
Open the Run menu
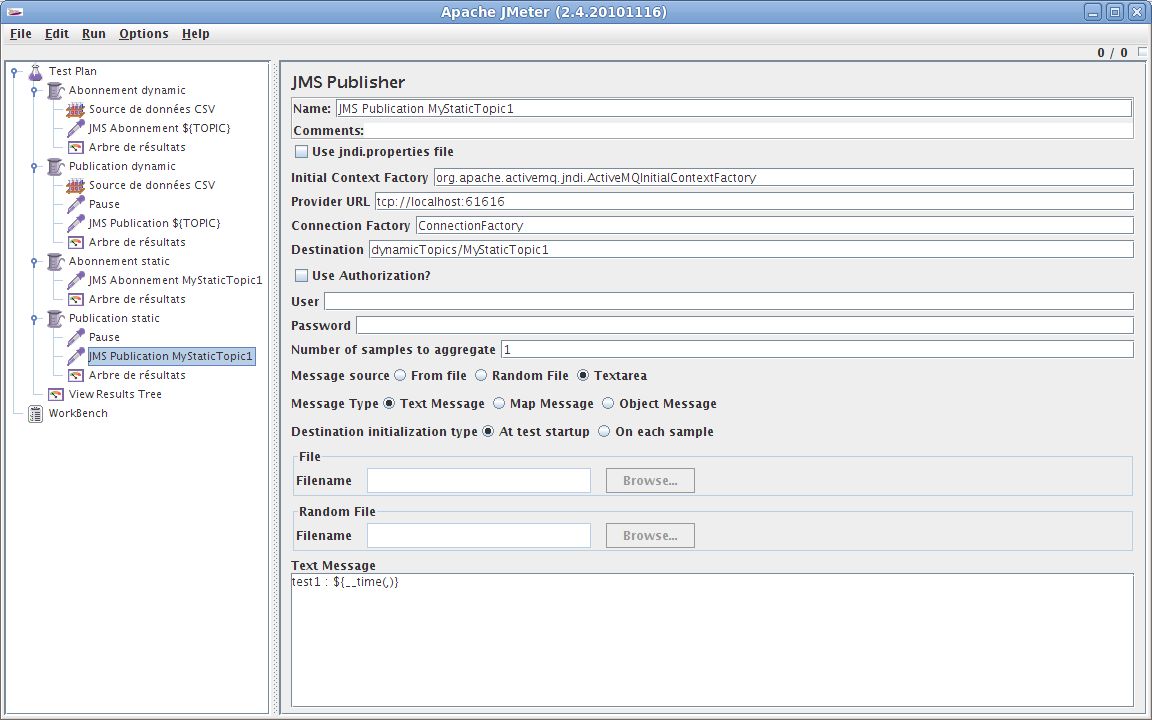point(93,33)
